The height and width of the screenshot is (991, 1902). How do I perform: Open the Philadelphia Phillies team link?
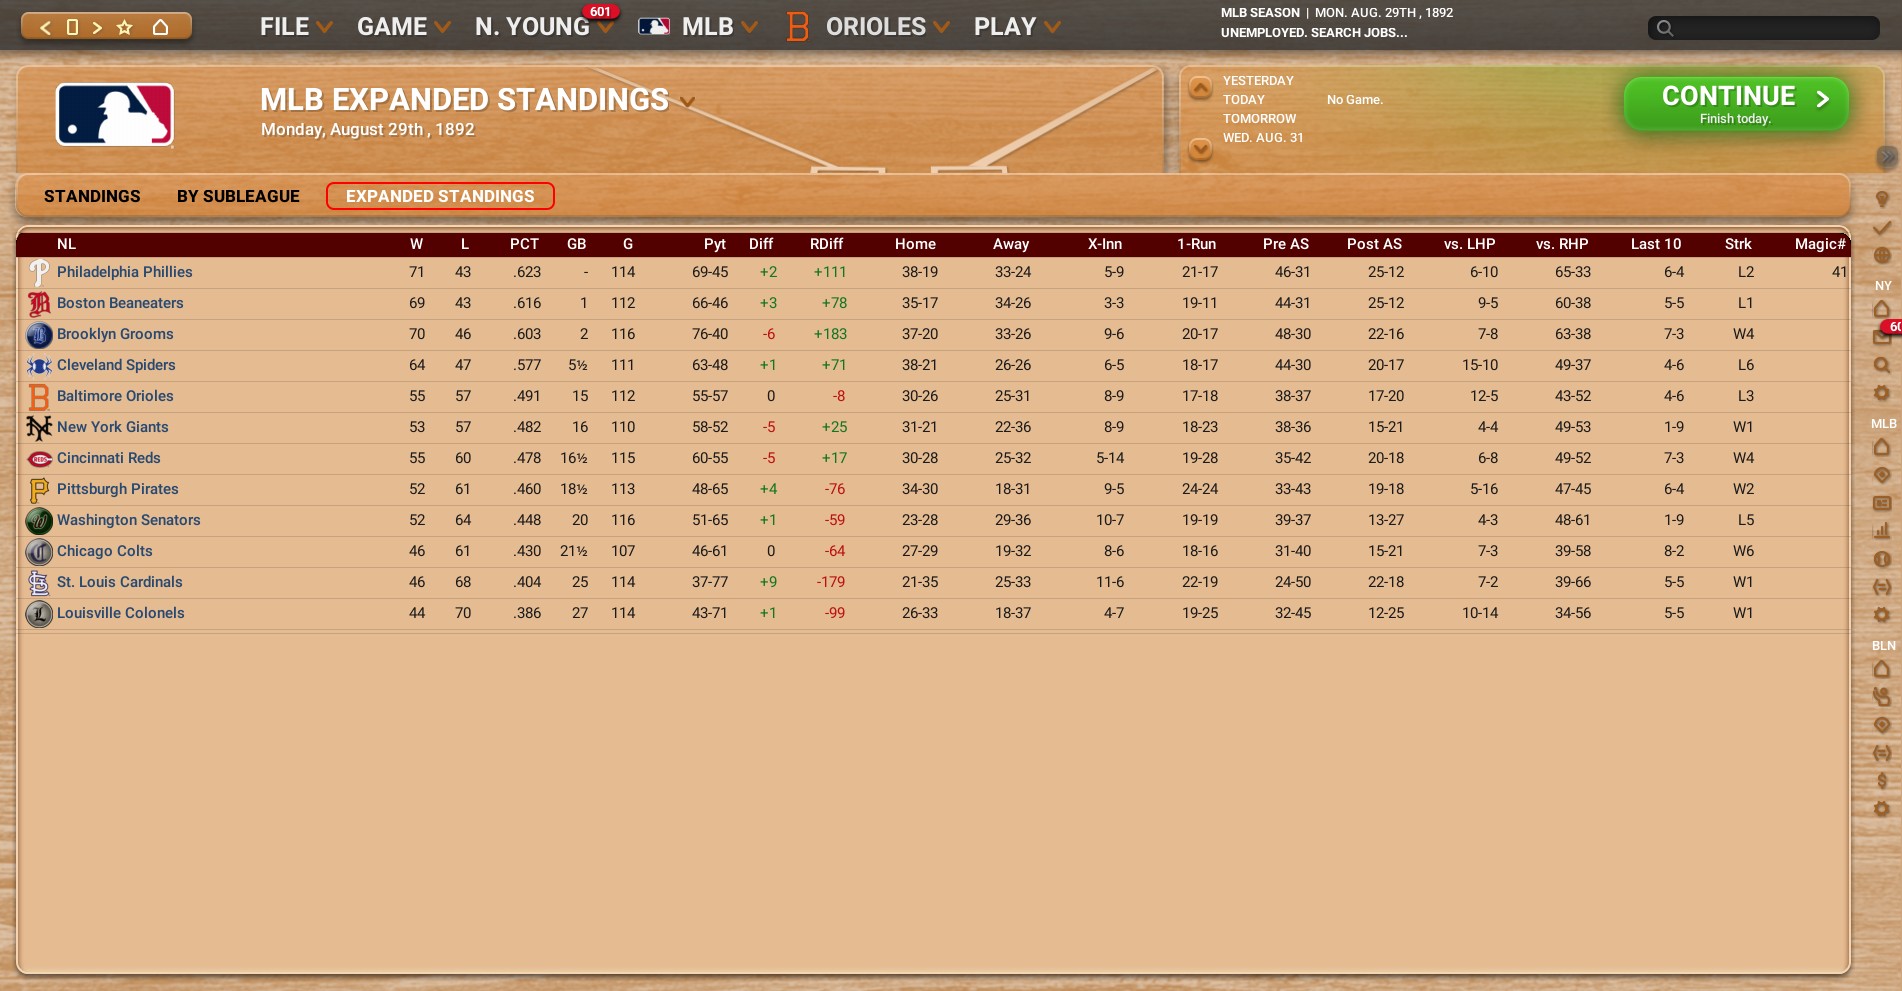click(124, 272)
